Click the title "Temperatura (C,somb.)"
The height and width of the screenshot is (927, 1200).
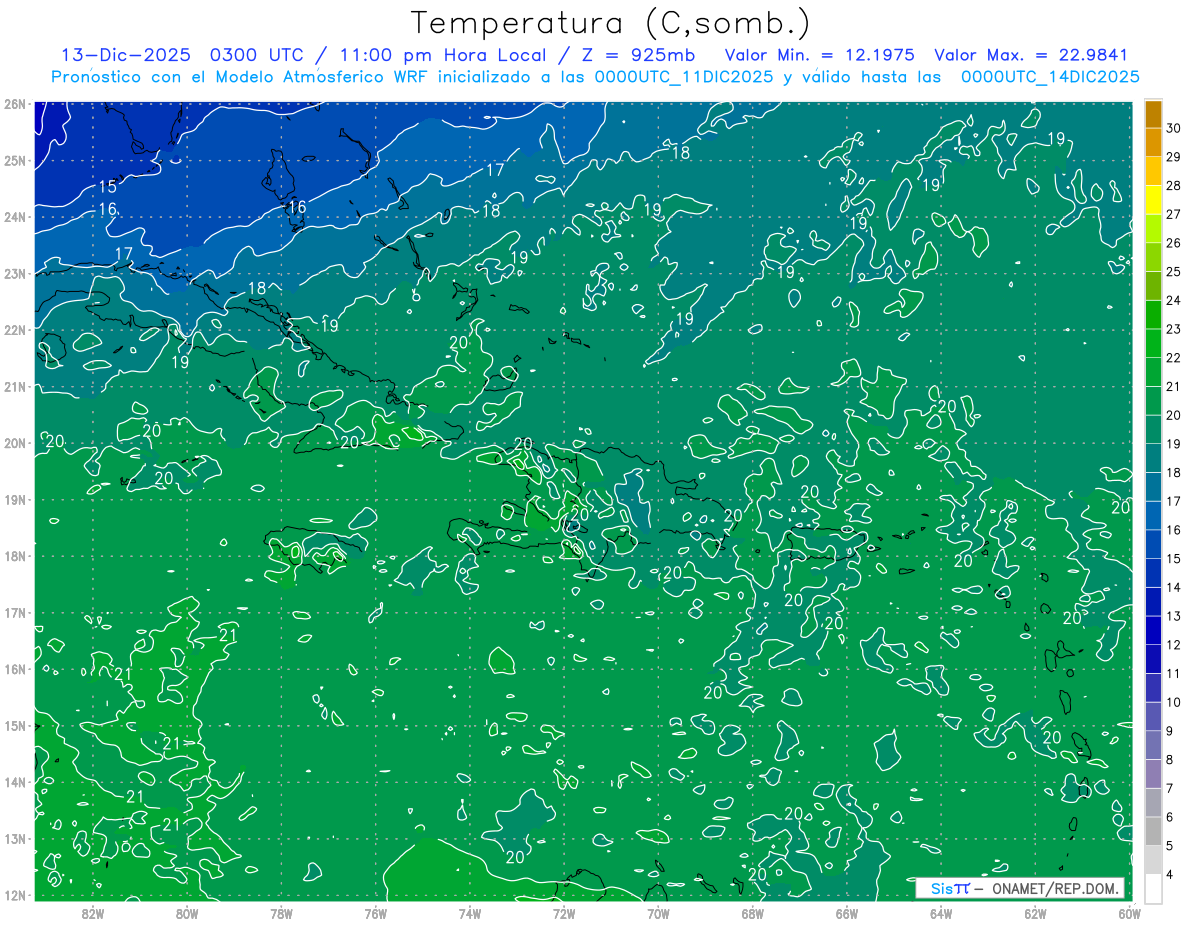coord(611,23)
